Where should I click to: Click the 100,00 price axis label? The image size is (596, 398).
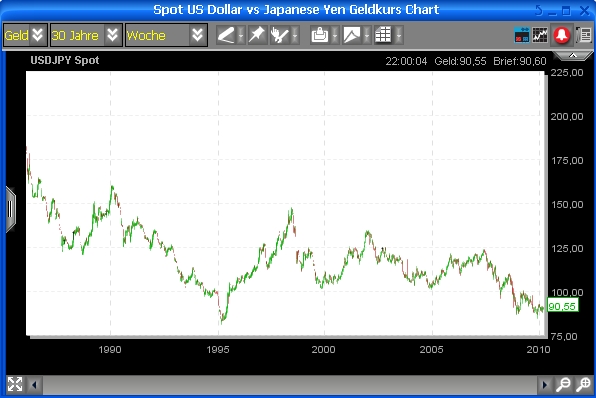pyautogui.click(x=567, y=292)
